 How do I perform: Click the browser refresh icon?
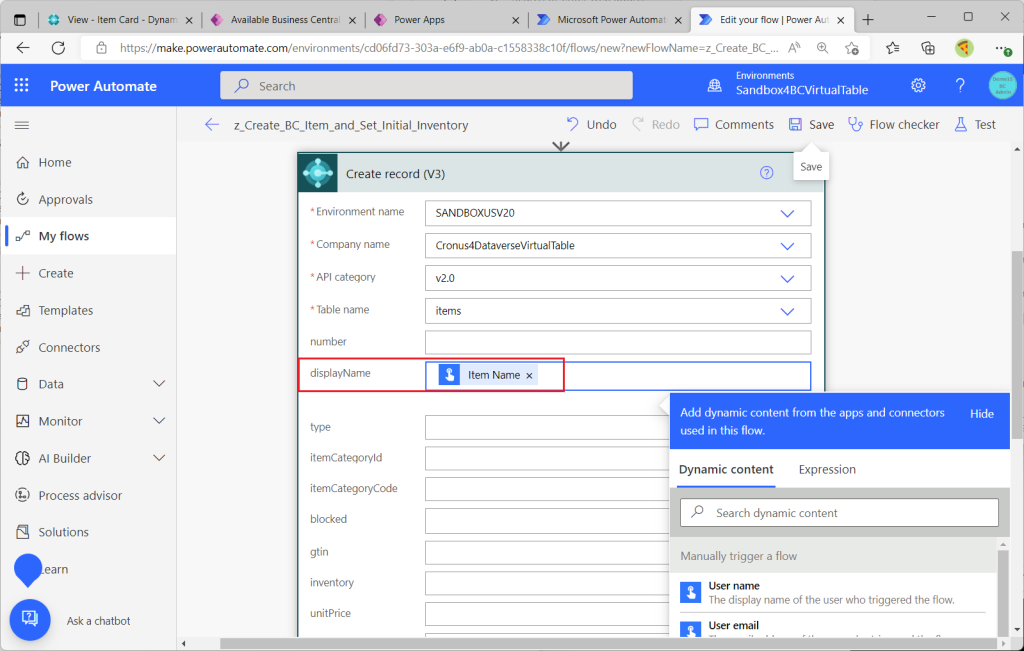click(59, 48)
